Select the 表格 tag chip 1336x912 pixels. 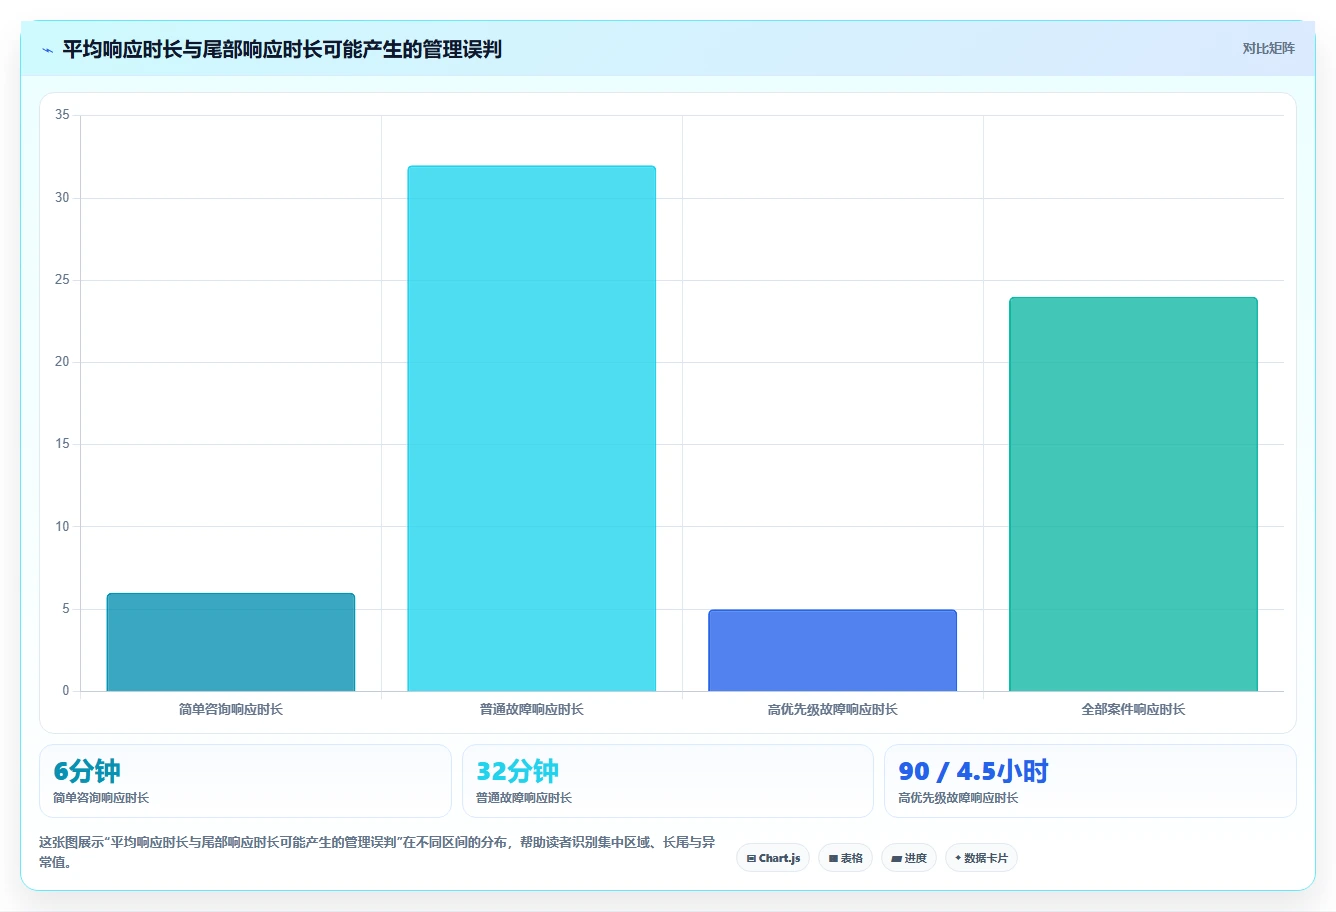tap(845, 858)
